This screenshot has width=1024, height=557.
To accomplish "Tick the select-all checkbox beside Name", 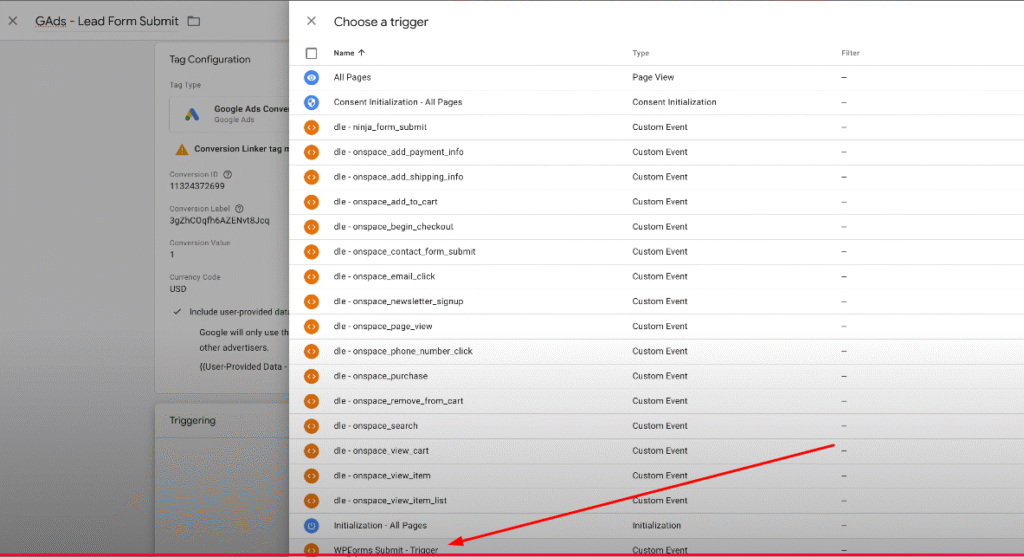I will tap(312, 53).
